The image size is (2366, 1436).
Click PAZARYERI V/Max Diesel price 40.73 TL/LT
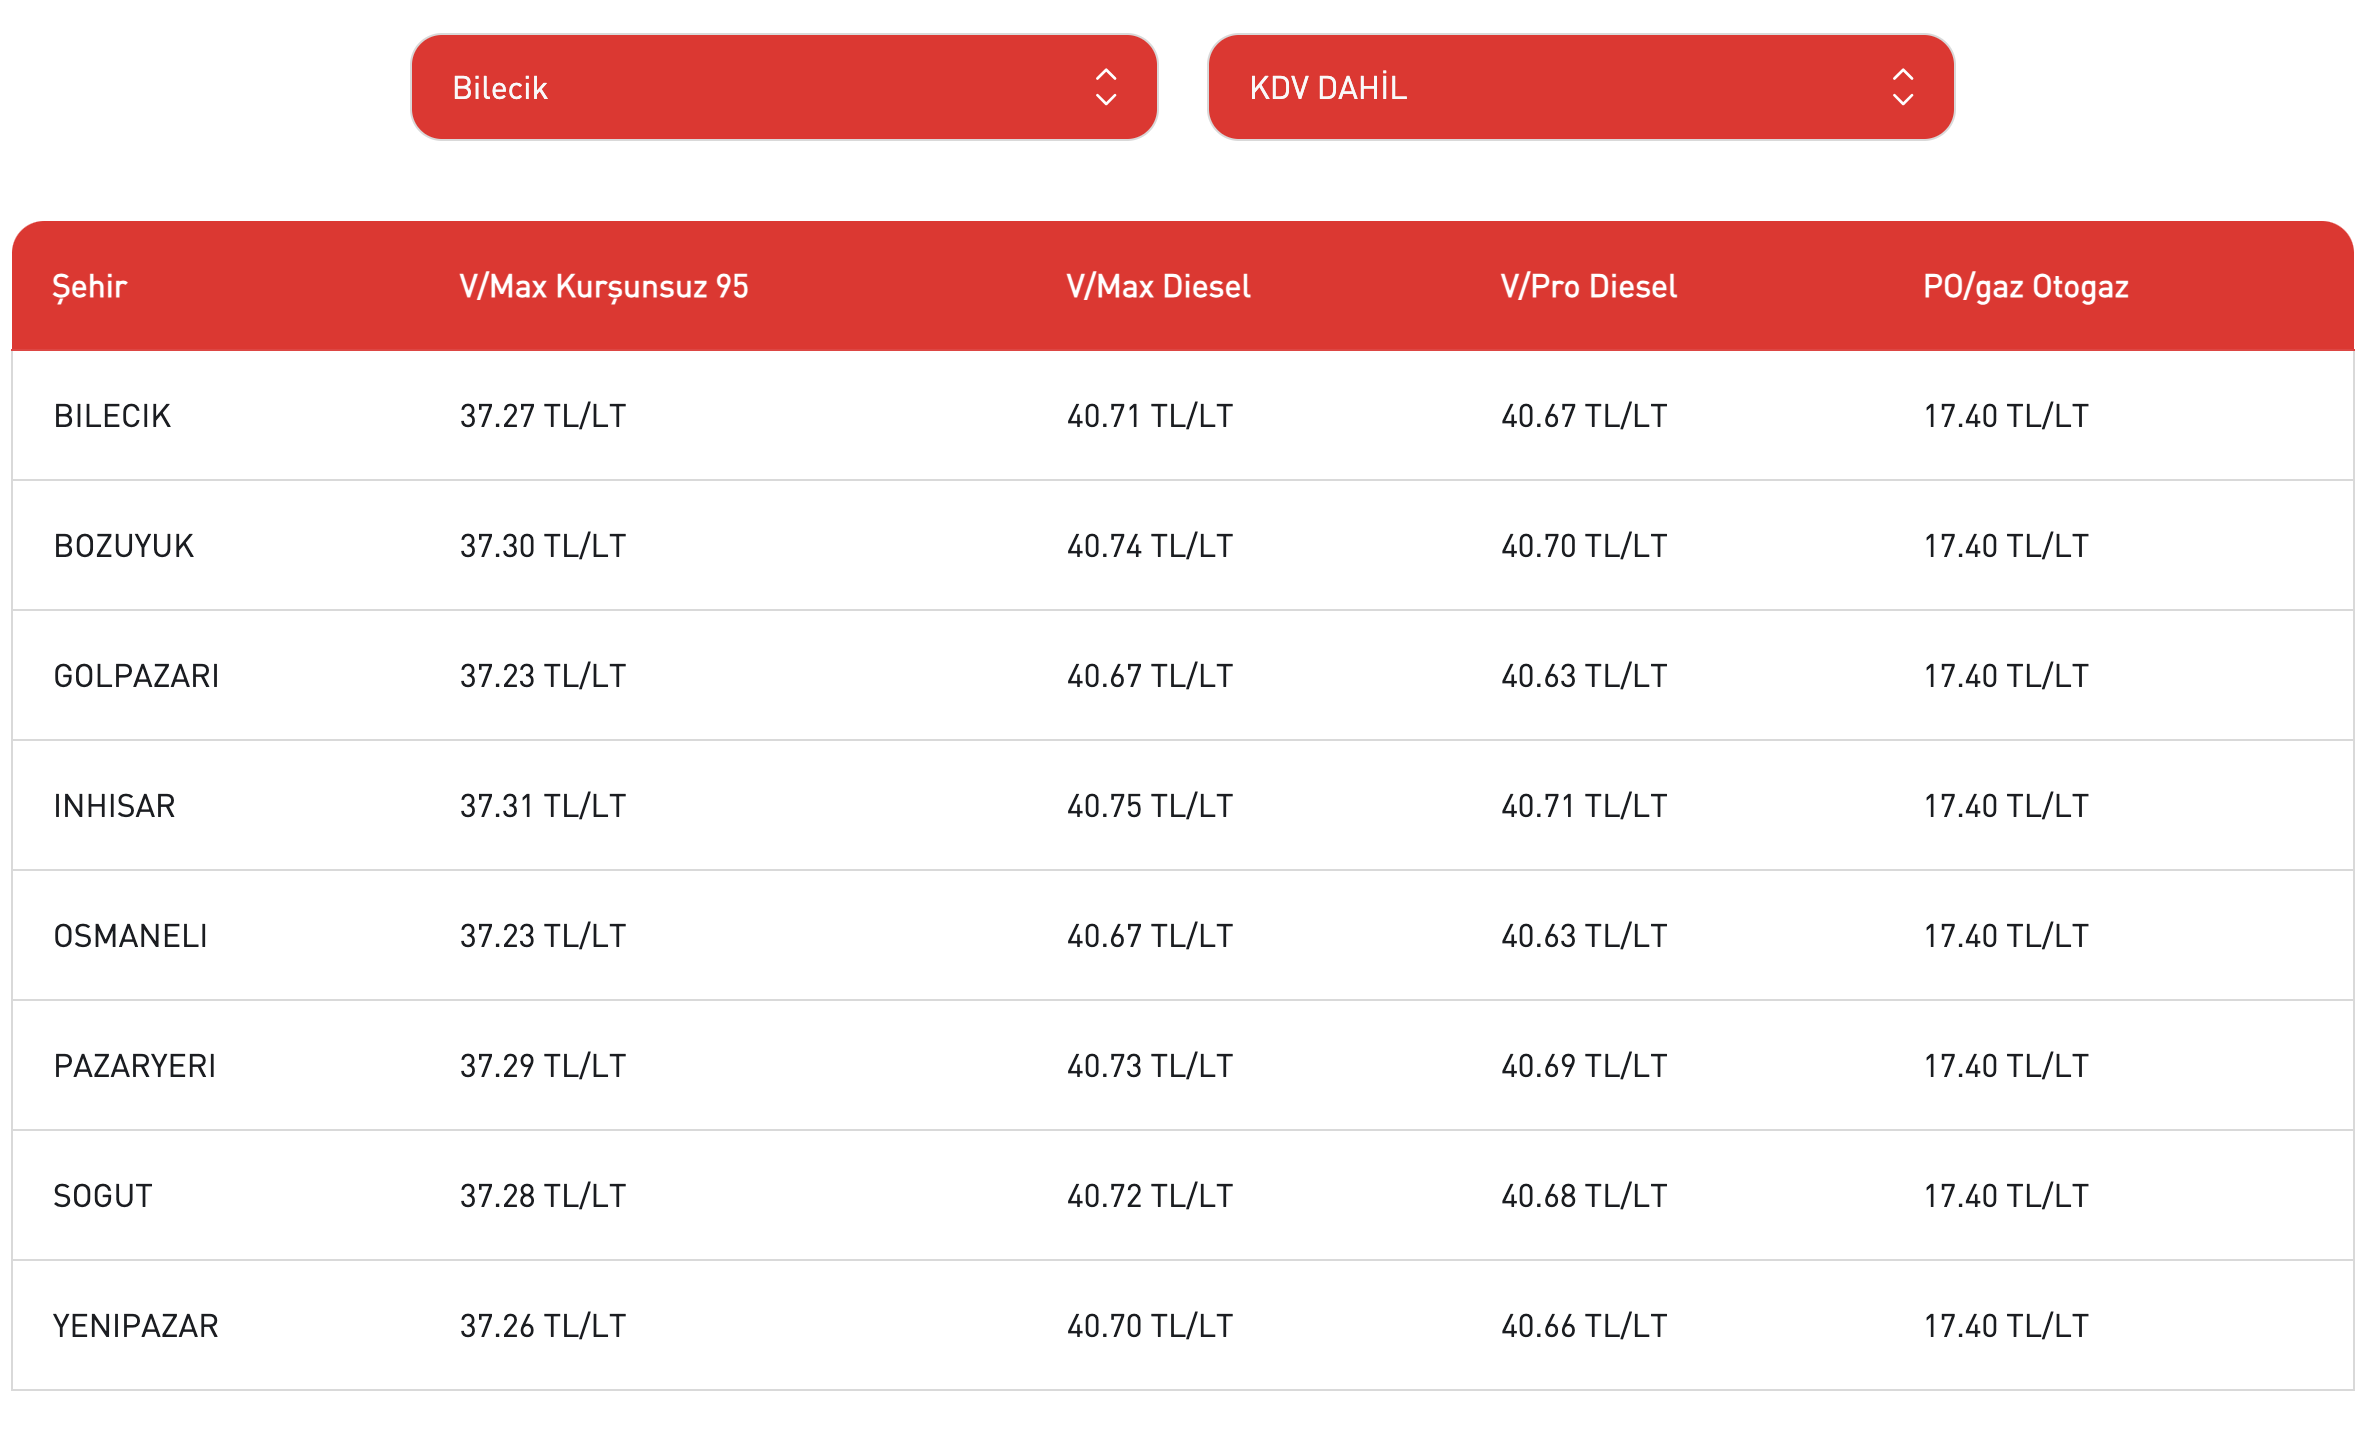coord(1150,1066)
